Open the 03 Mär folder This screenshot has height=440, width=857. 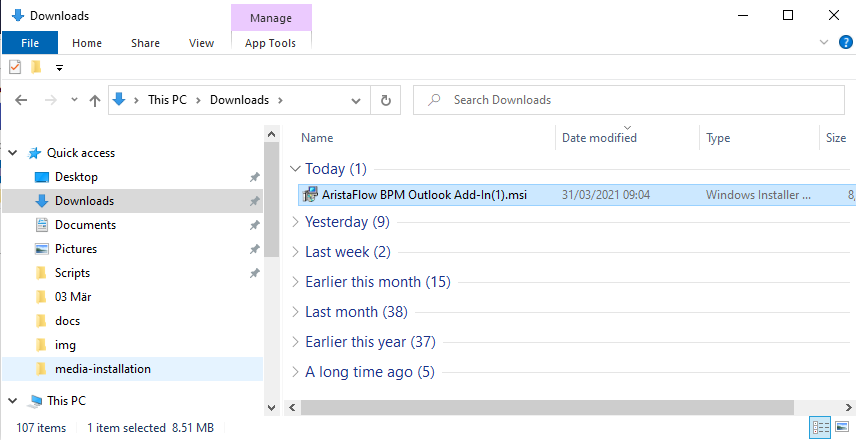(73, 297)
